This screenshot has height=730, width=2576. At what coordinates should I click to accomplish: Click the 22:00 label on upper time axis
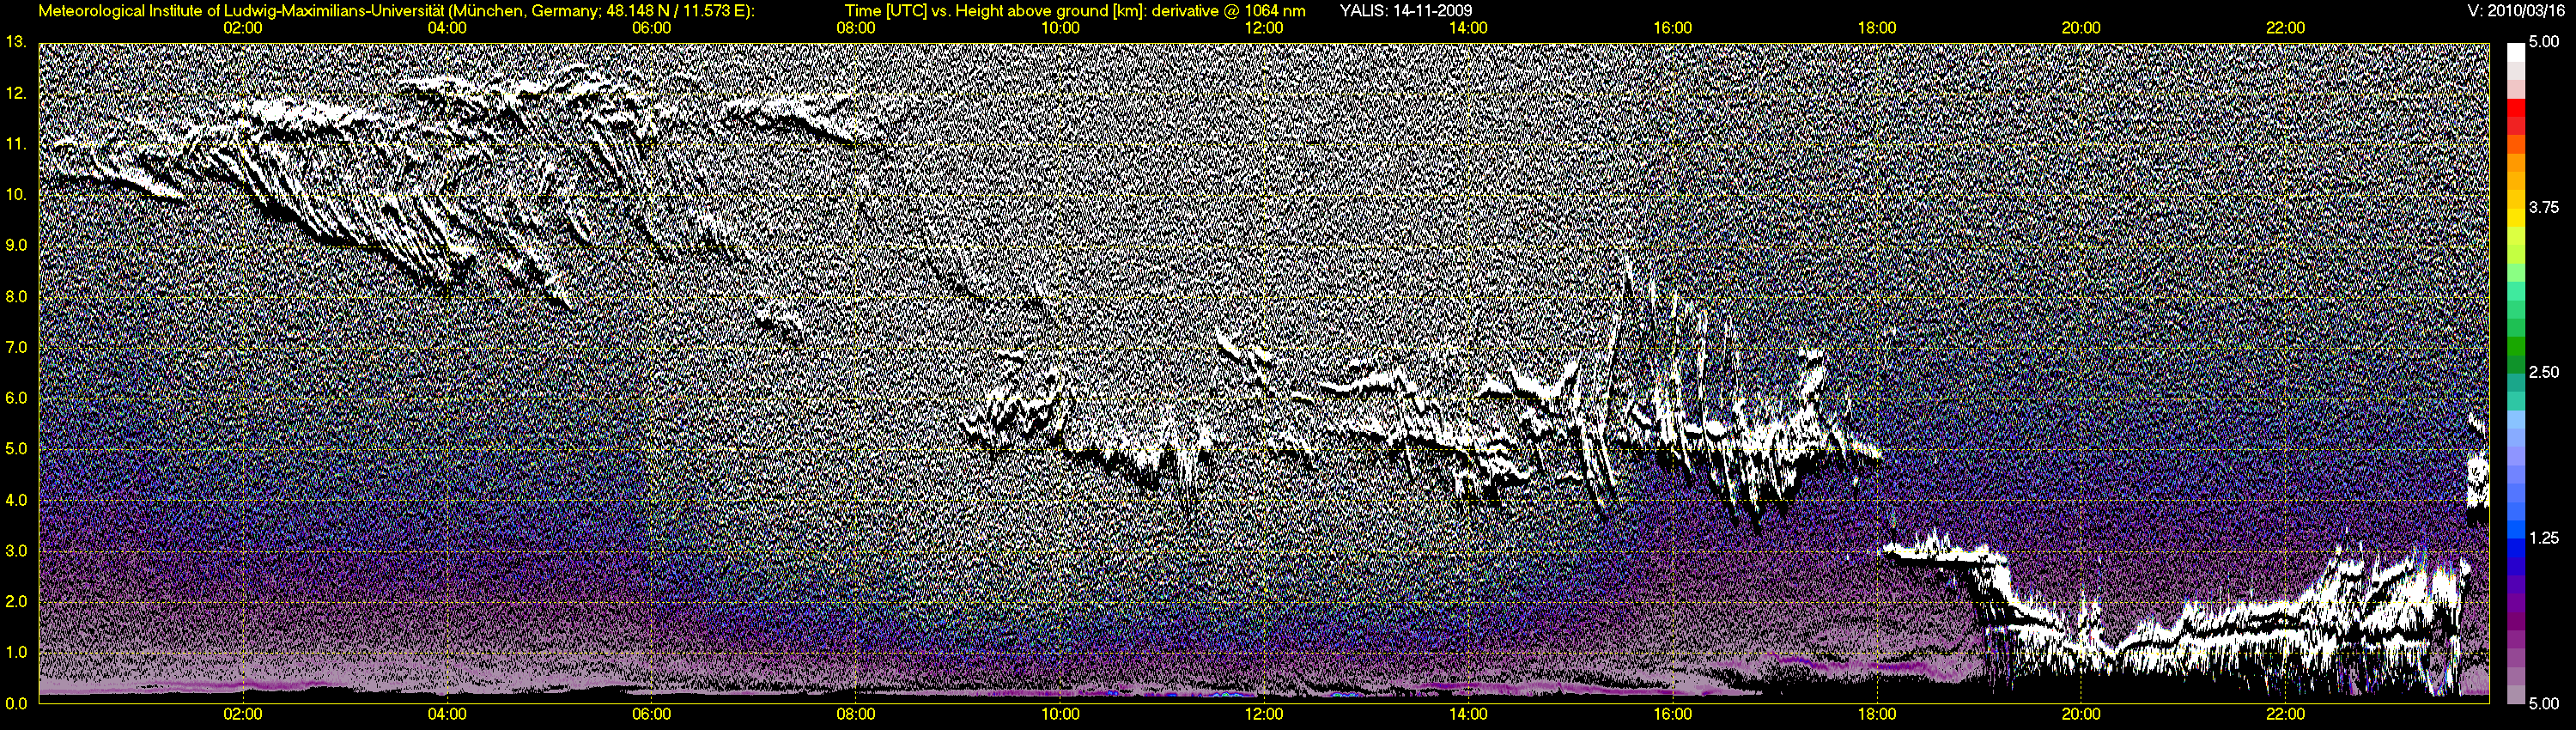click(2285, 28)
